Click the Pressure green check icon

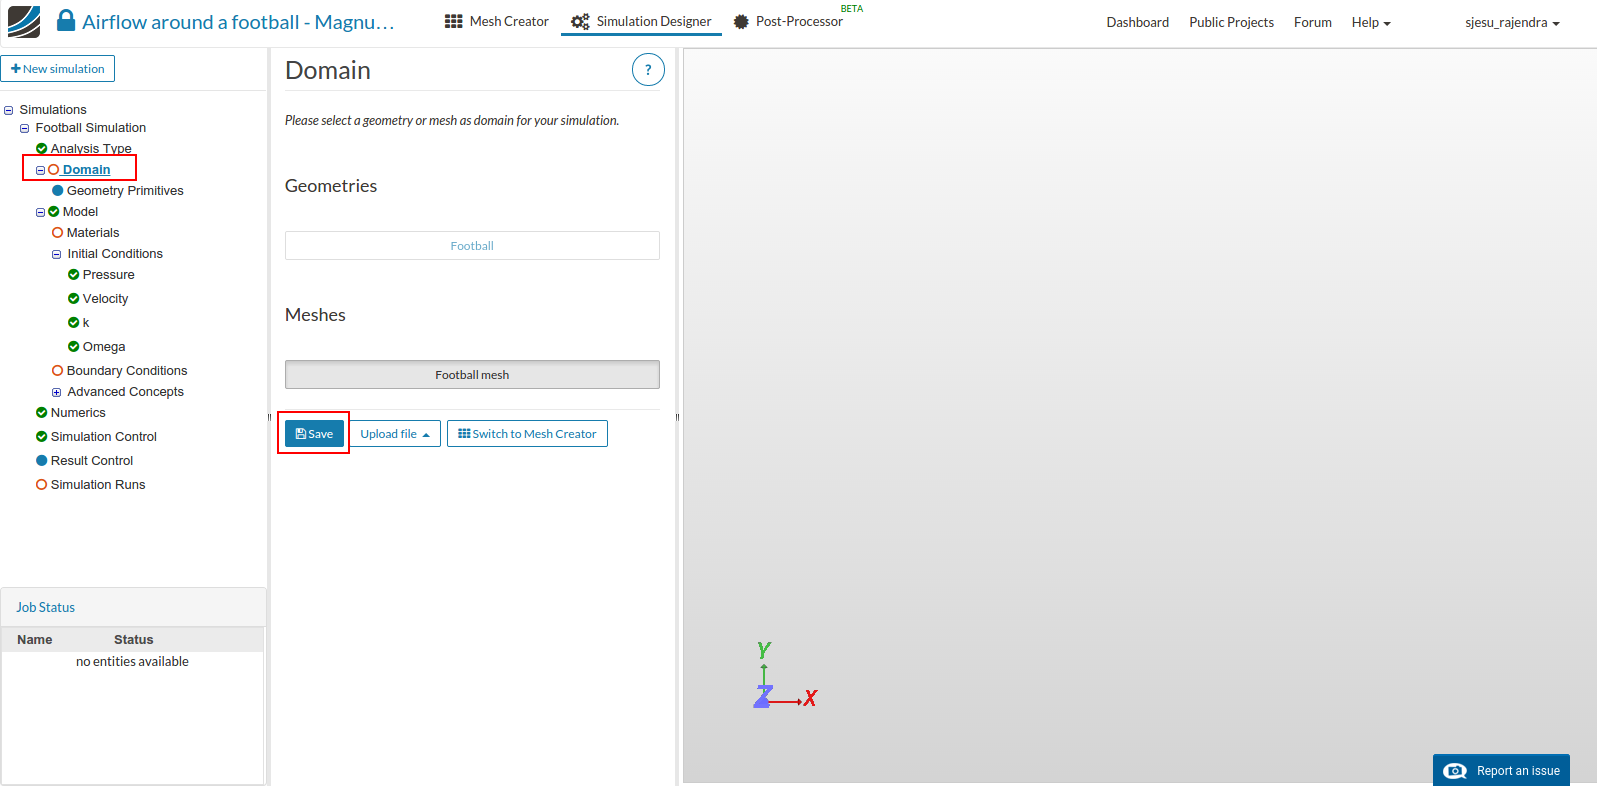point(74,275)
